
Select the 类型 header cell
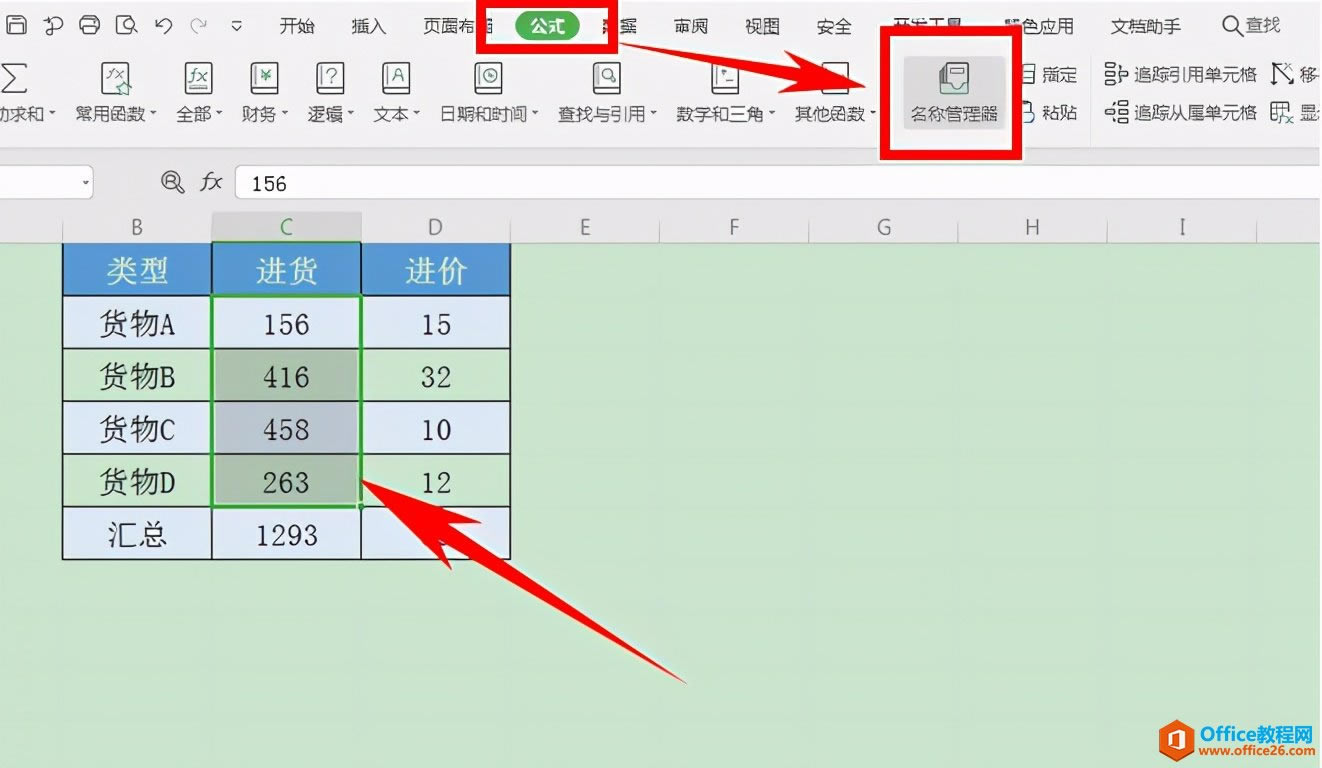137,269
